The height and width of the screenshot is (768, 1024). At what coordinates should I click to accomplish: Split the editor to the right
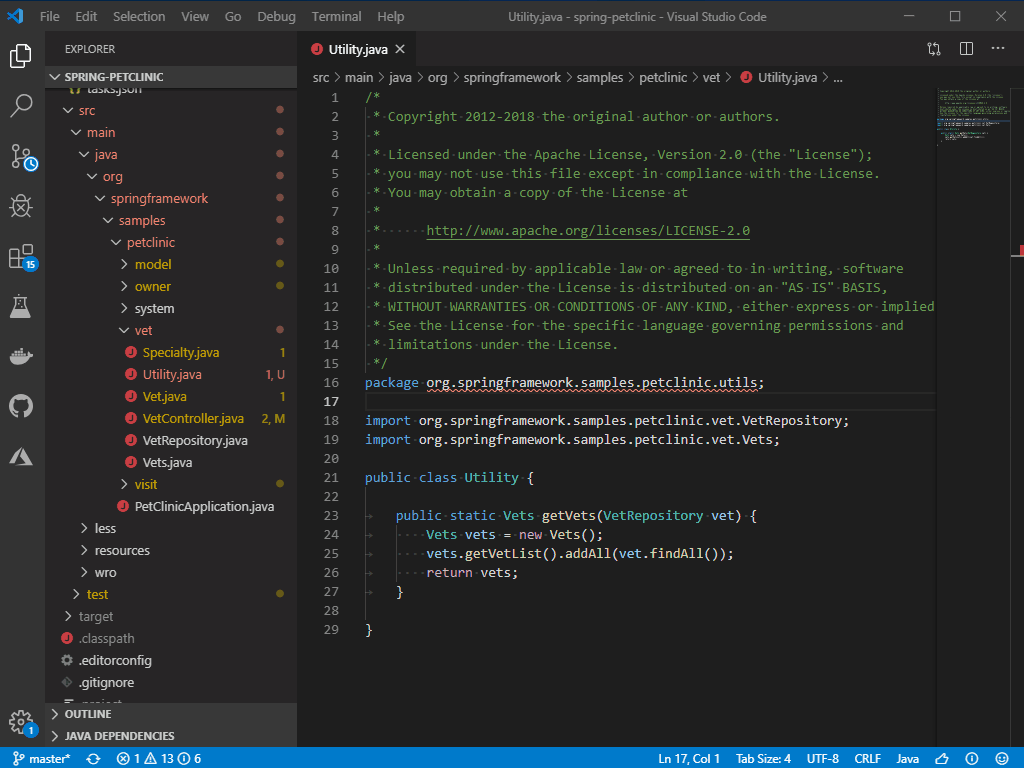[x=966, y=48]
